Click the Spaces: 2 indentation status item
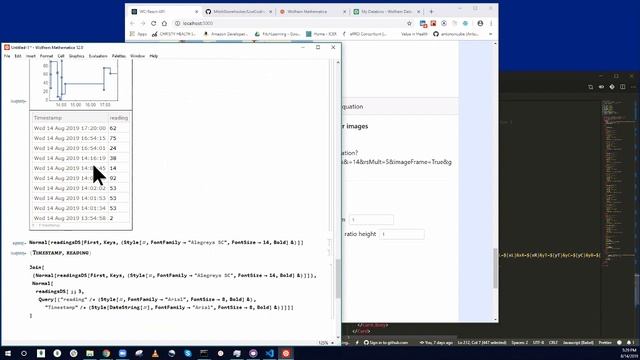This screenshot has height=360, width=640. click(520, 342)
